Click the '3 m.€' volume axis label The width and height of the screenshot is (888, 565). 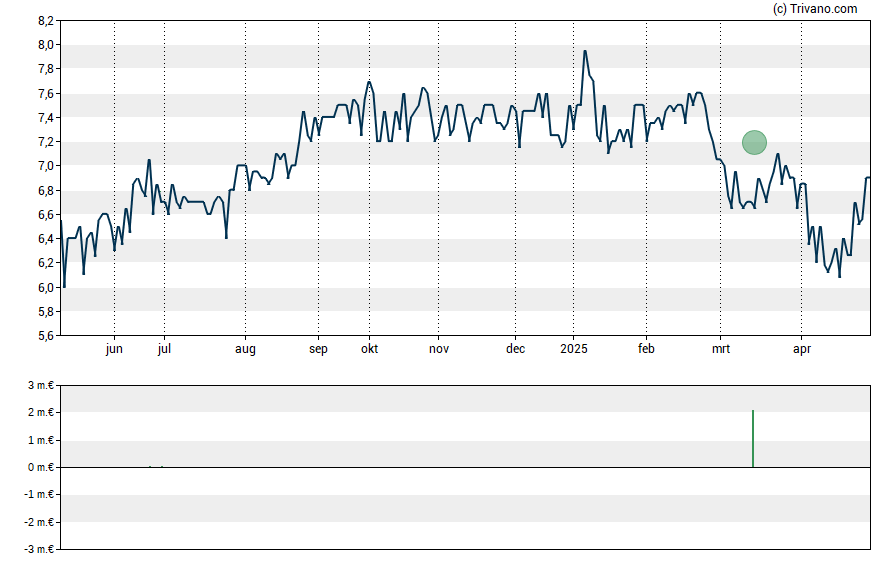[41, 386]
